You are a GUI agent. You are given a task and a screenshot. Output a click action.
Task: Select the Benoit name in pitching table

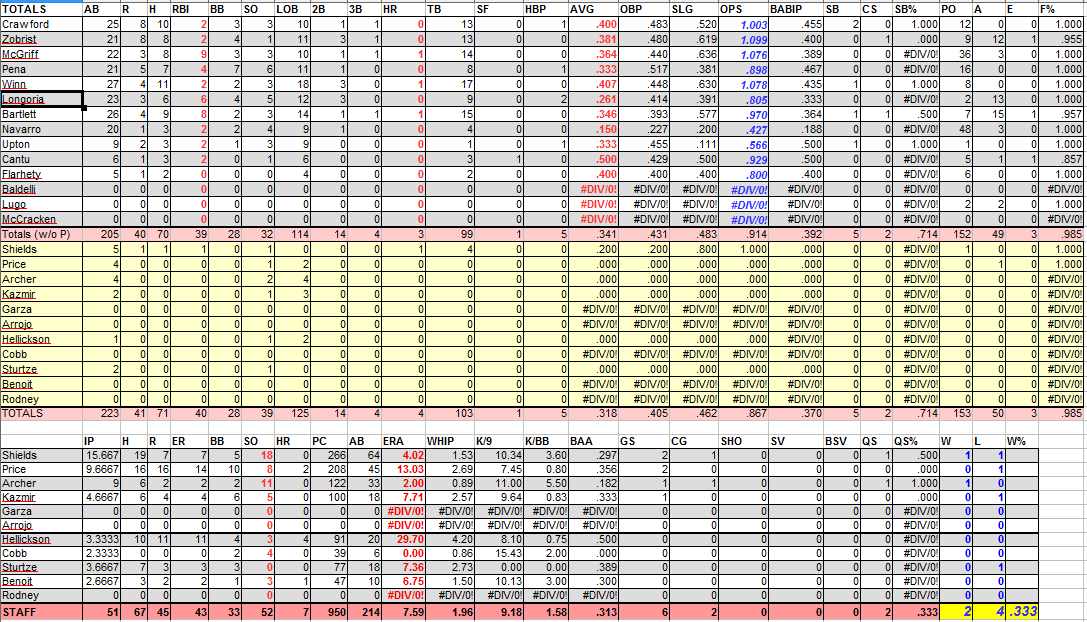[42, 581]
